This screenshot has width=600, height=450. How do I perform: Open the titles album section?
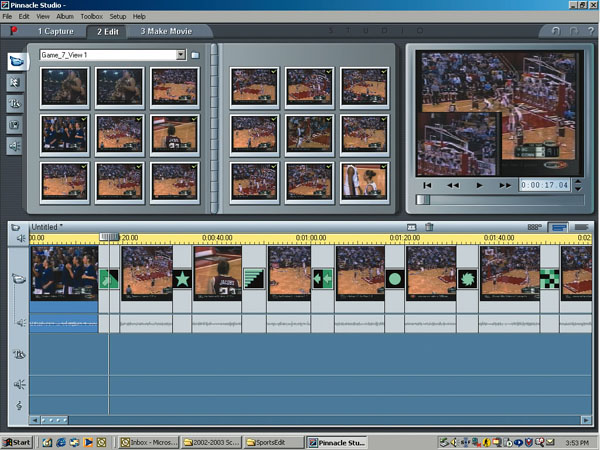(17, 103)
